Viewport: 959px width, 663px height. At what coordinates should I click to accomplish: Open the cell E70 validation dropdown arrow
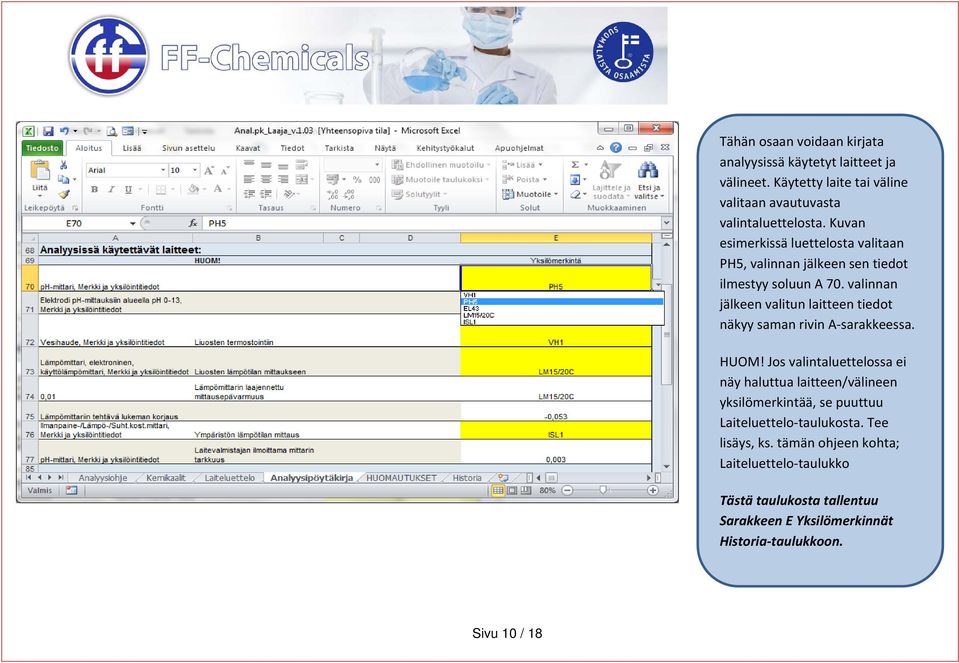click(x=658, y=285)
